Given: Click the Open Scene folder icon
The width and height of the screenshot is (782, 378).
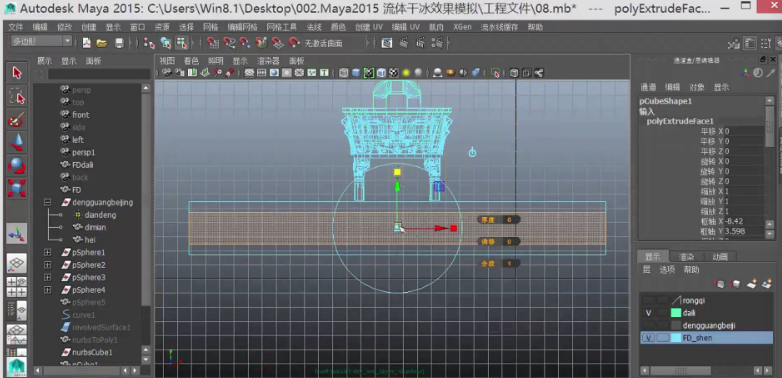Looking at the screenshot, I should pyautogui.click(x=102, y=43).
